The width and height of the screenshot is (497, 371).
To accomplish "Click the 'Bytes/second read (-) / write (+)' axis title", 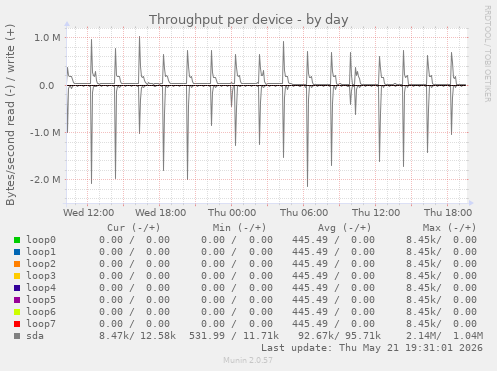I will tap(10, 115).
